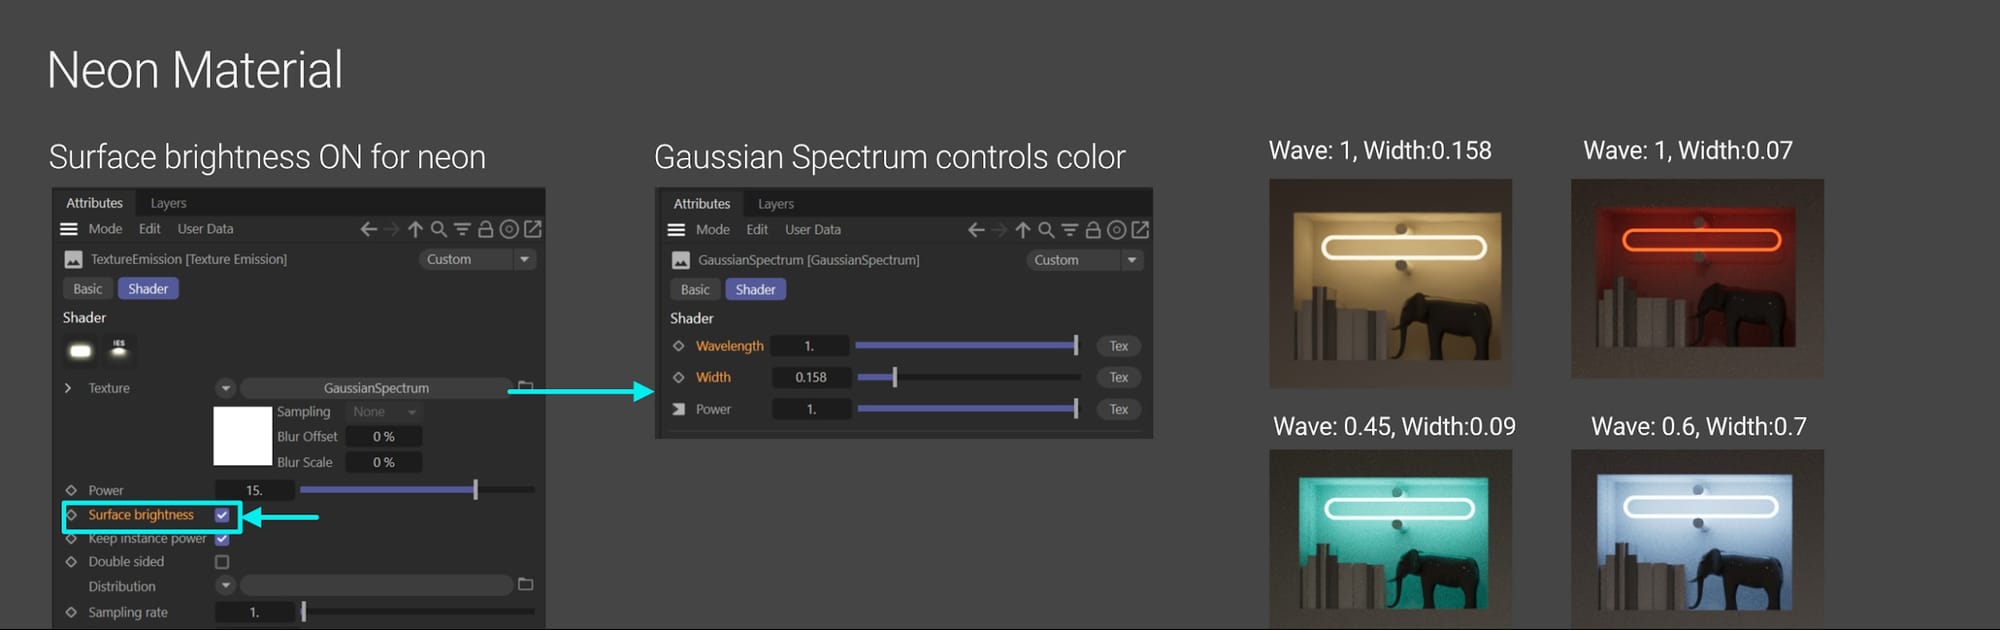Click search icon in TextureEmission panel
2000x630 pixels.
tap(438, 229)
